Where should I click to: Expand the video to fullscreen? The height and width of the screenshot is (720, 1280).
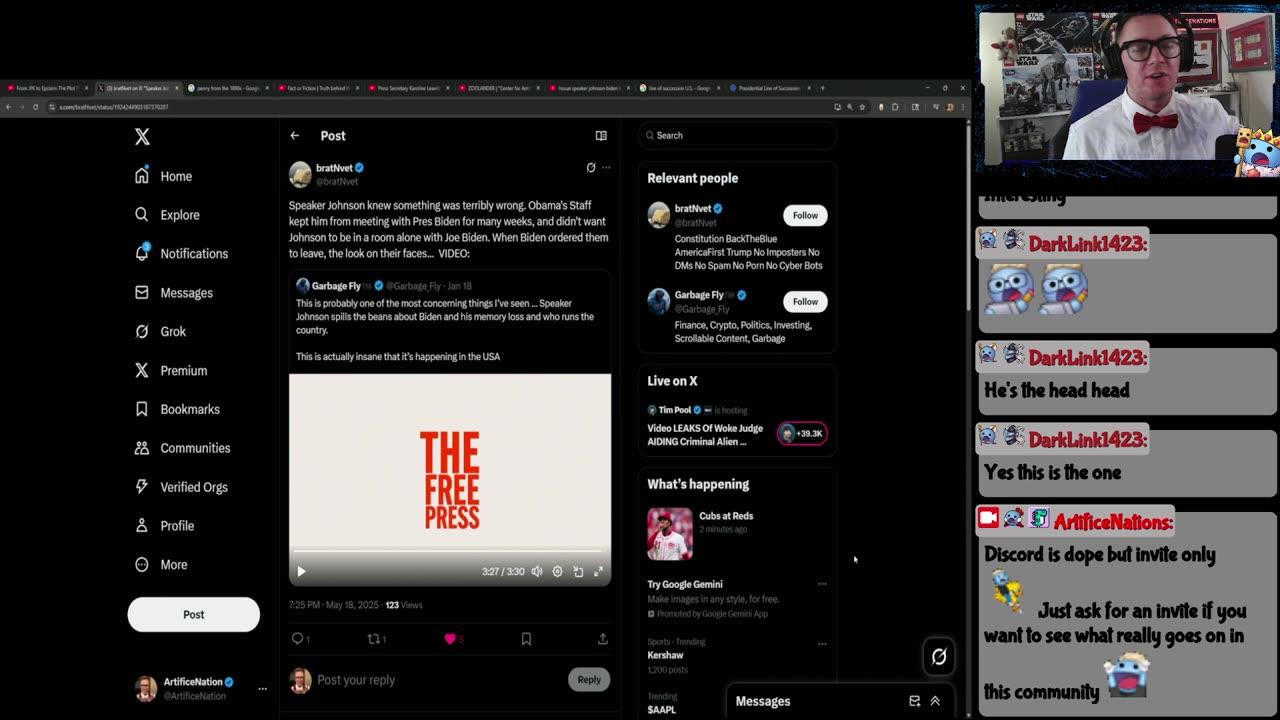pyautogui.click(x=598, y=572)
